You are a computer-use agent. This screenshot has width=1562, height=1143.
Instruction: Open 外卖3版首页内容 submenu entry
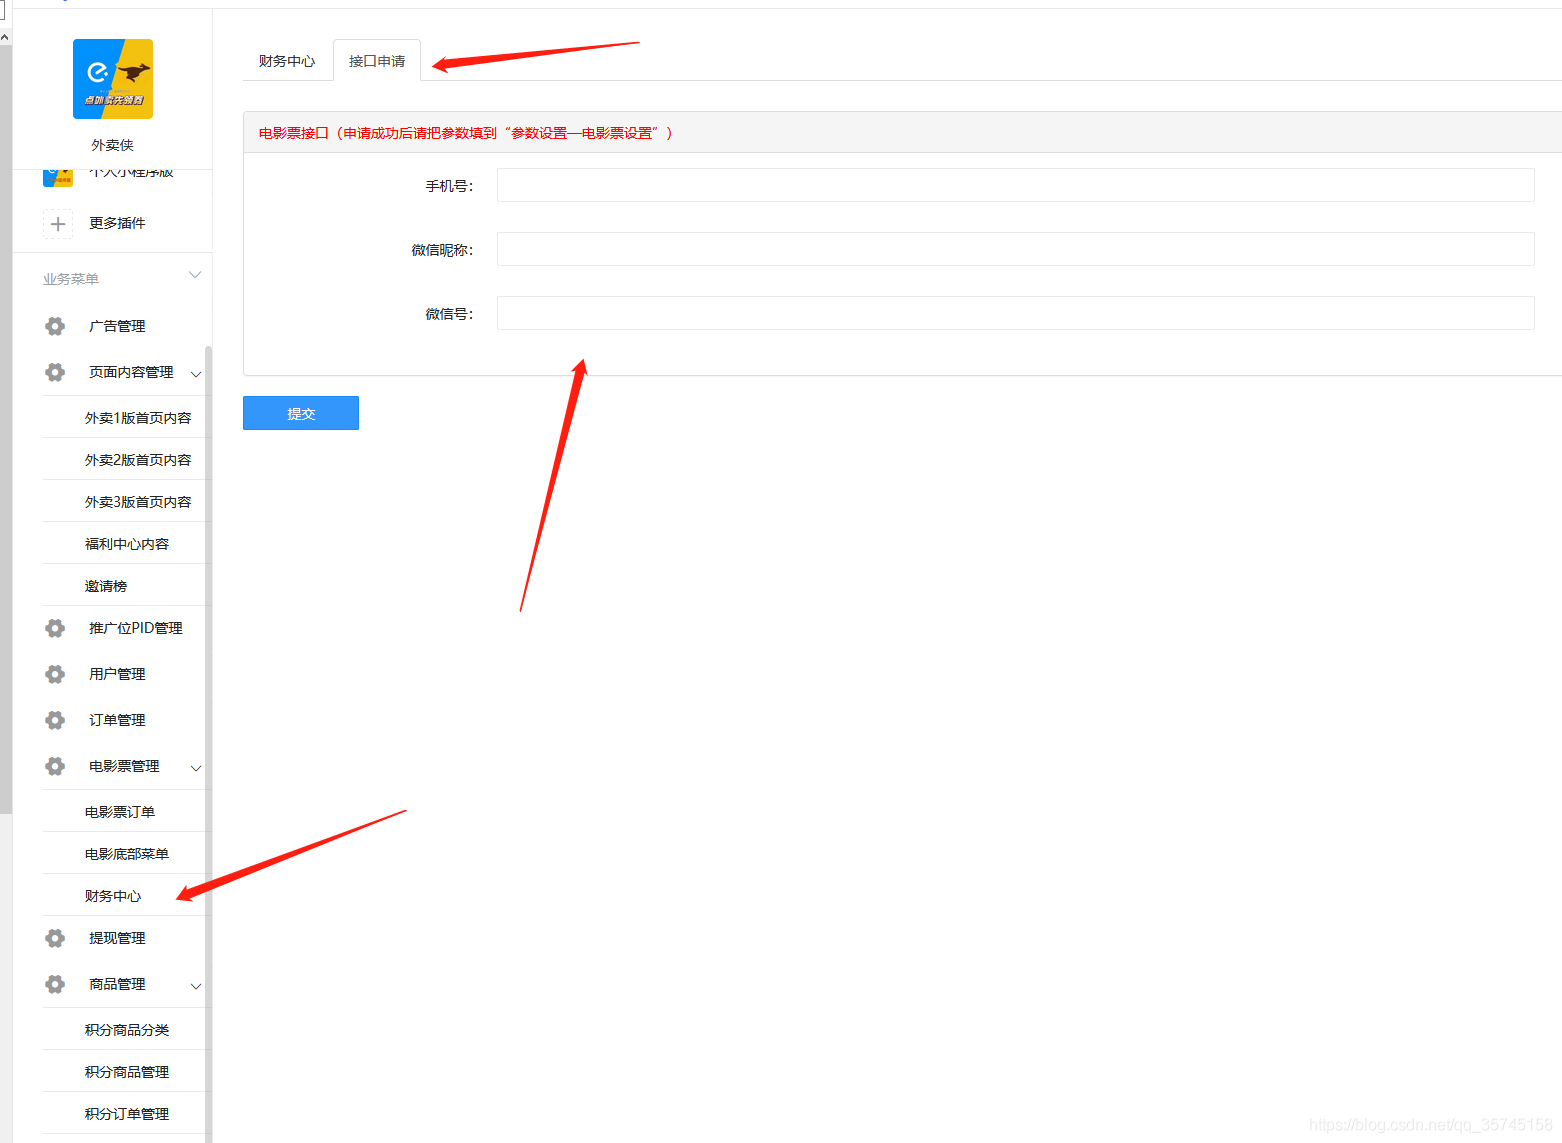tap(138, 502)
